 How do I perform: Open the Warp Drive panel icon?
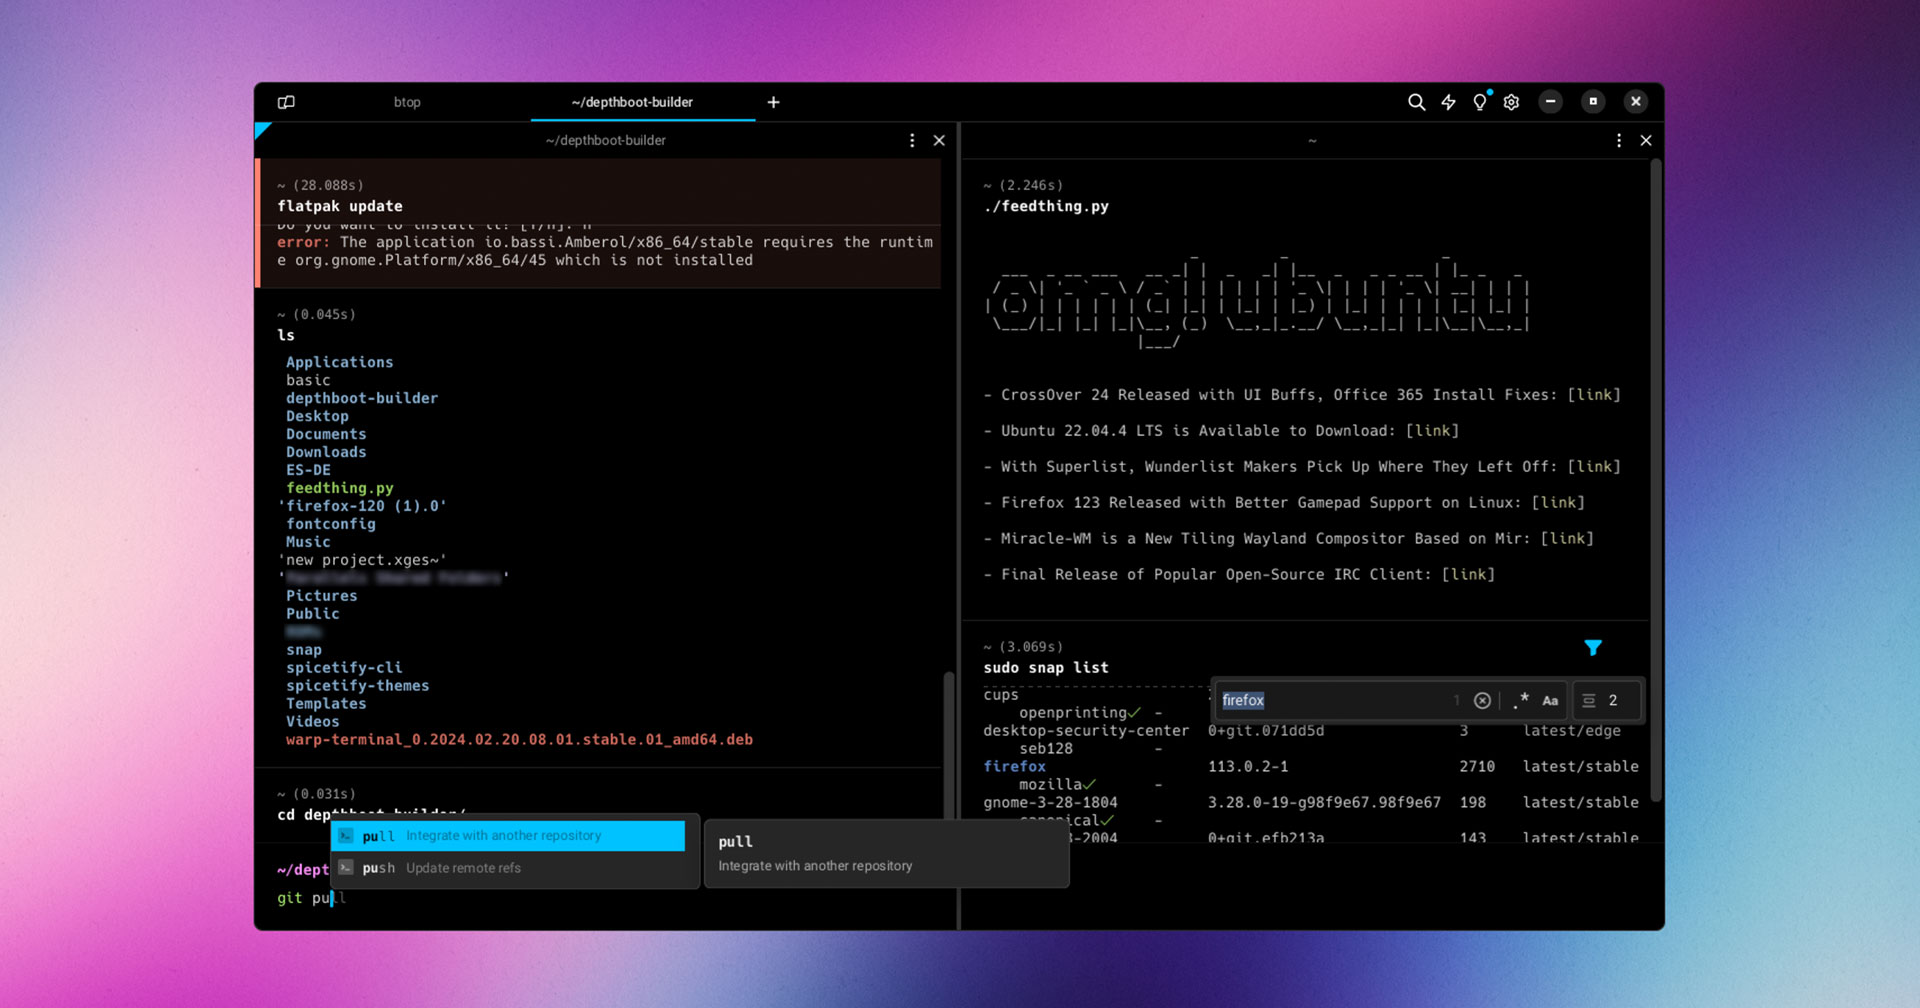(286, 102)
